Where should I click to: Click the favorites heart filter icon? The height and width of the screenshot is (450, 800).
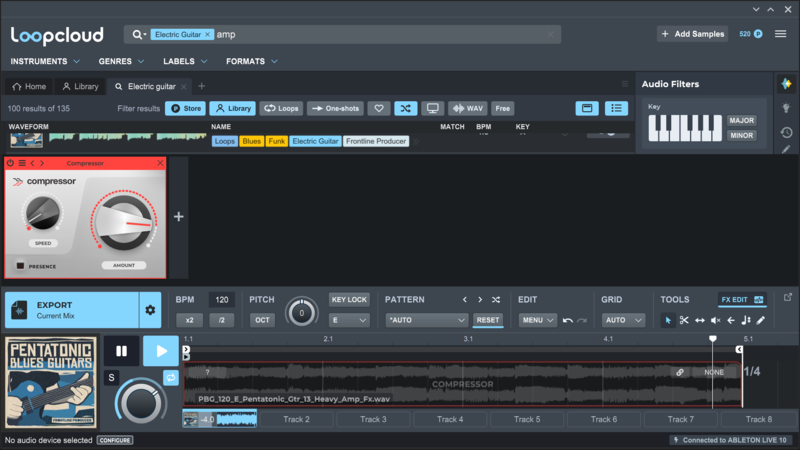[x=379, y=108]
